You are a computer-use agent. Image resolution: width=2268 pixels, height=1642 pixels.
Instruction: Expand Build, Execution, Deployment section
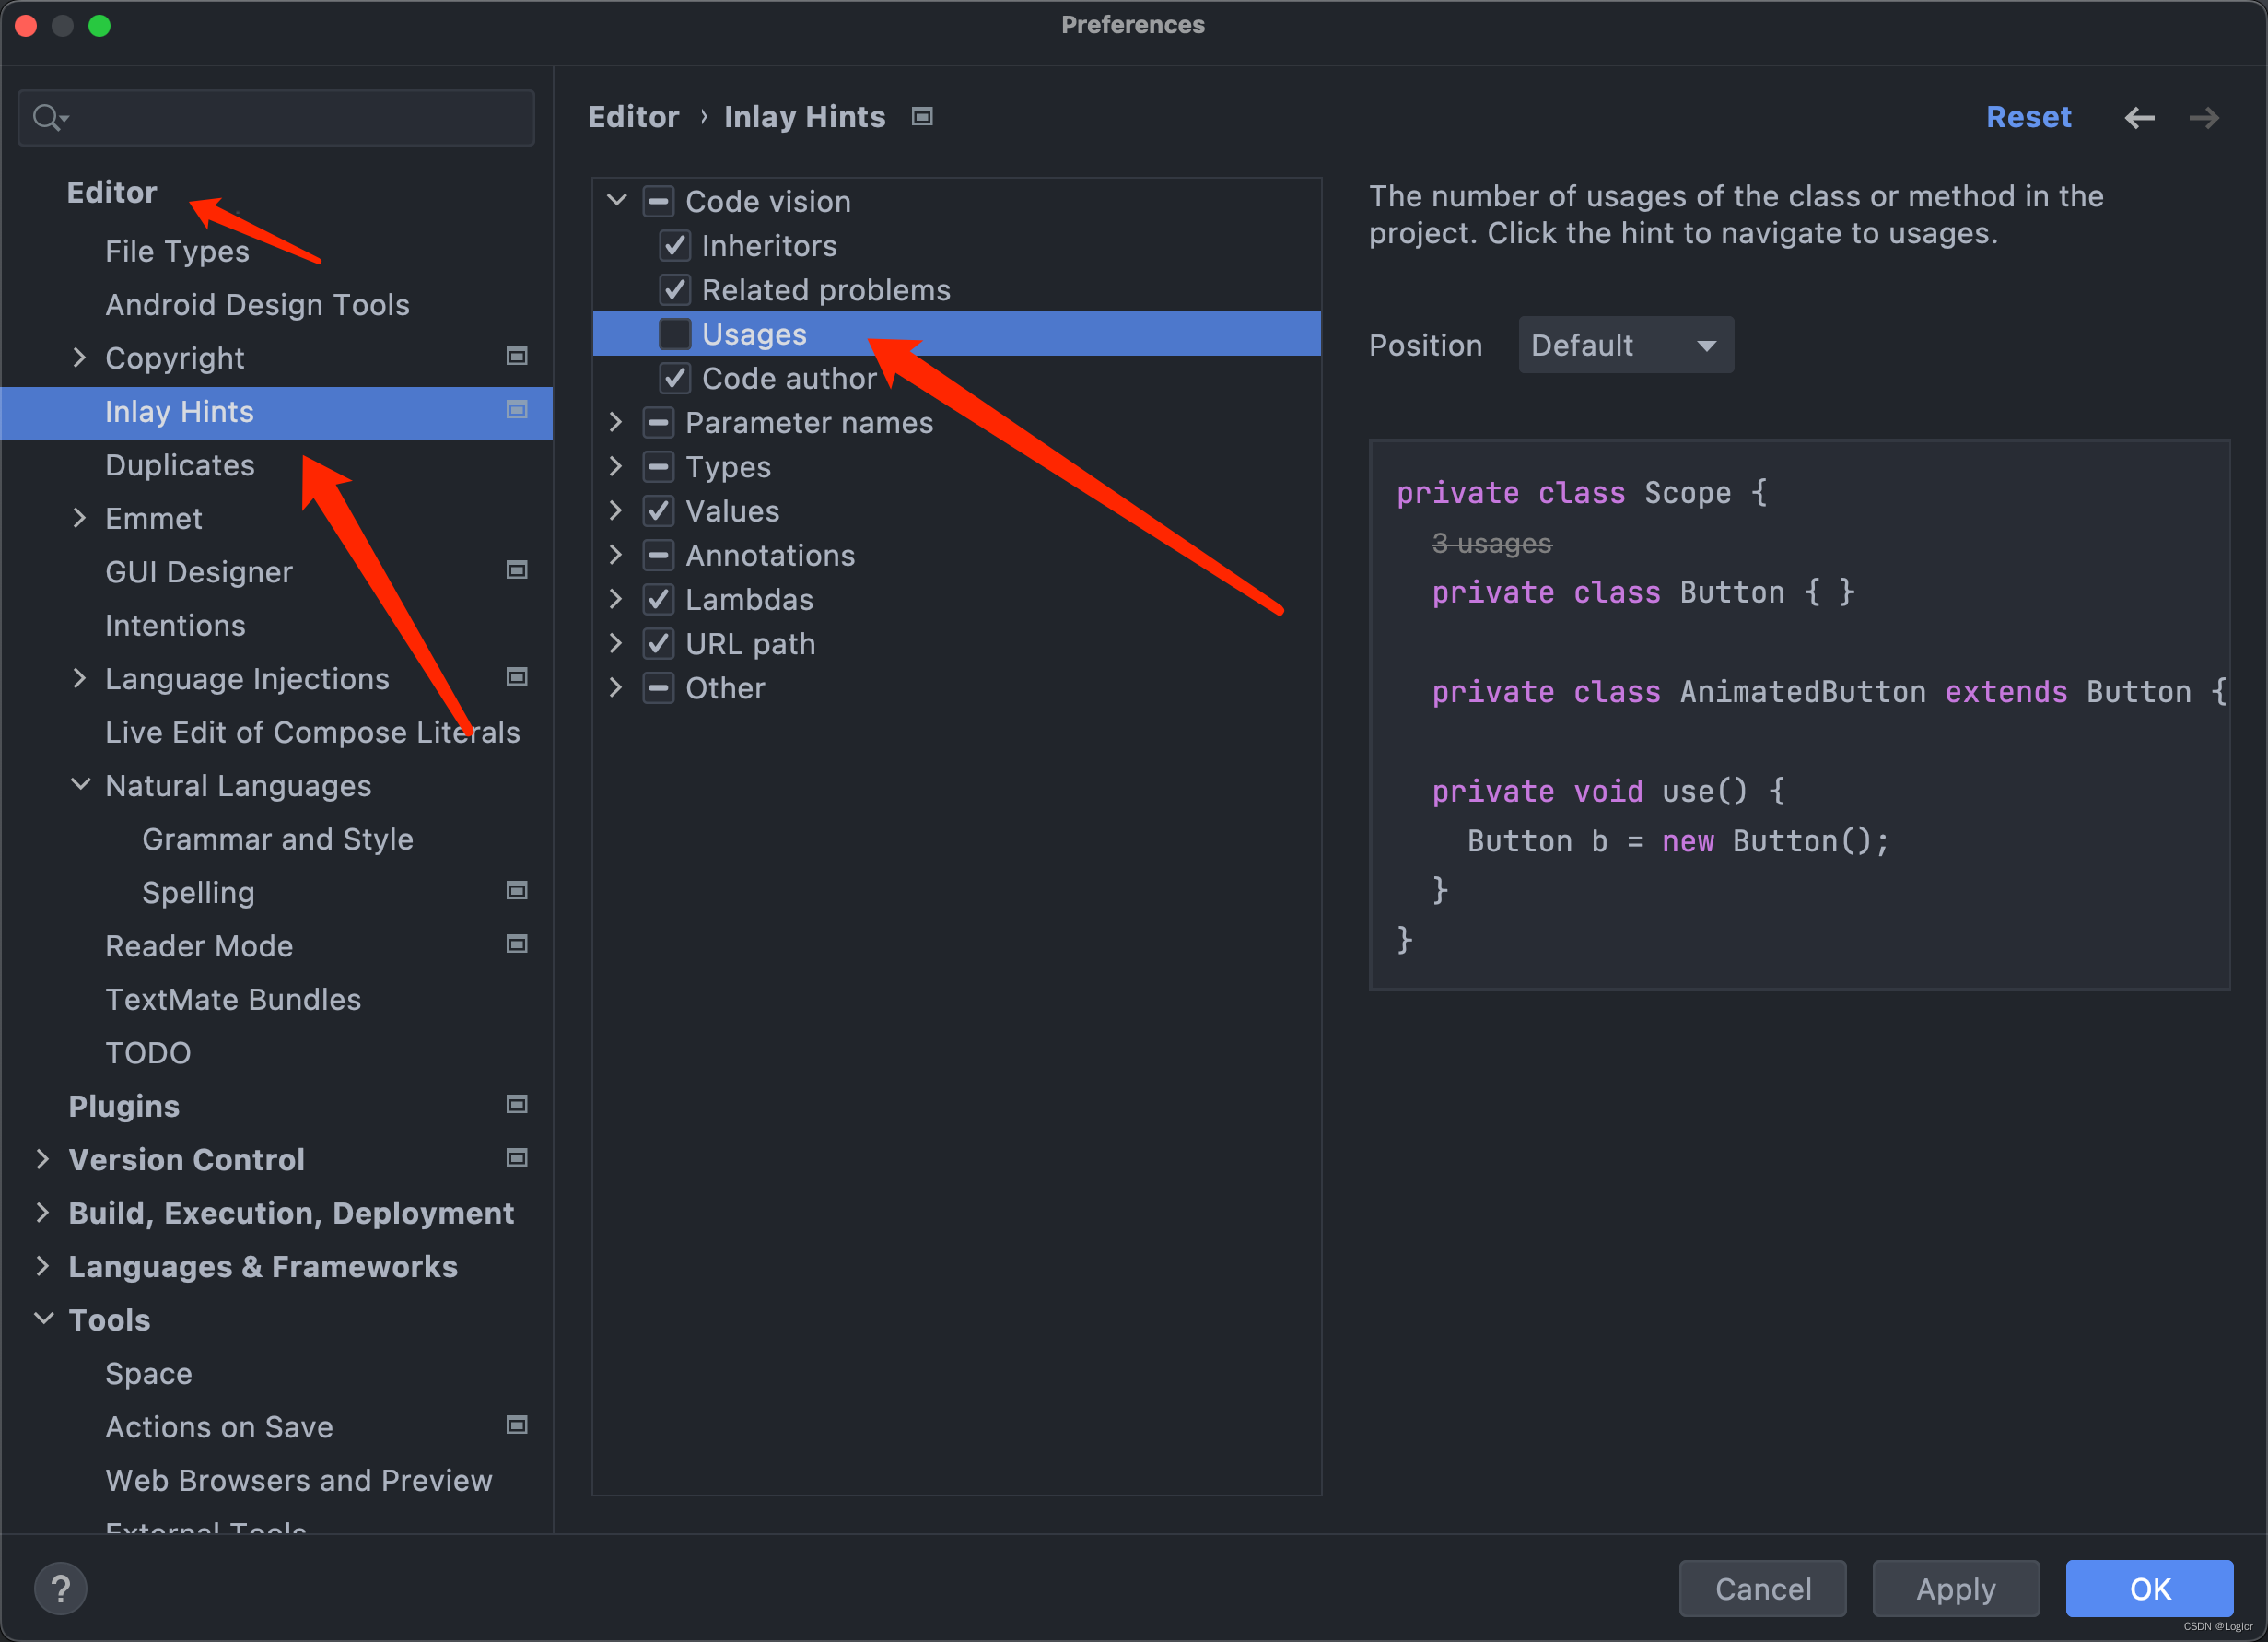click(x=42, y=1212)
